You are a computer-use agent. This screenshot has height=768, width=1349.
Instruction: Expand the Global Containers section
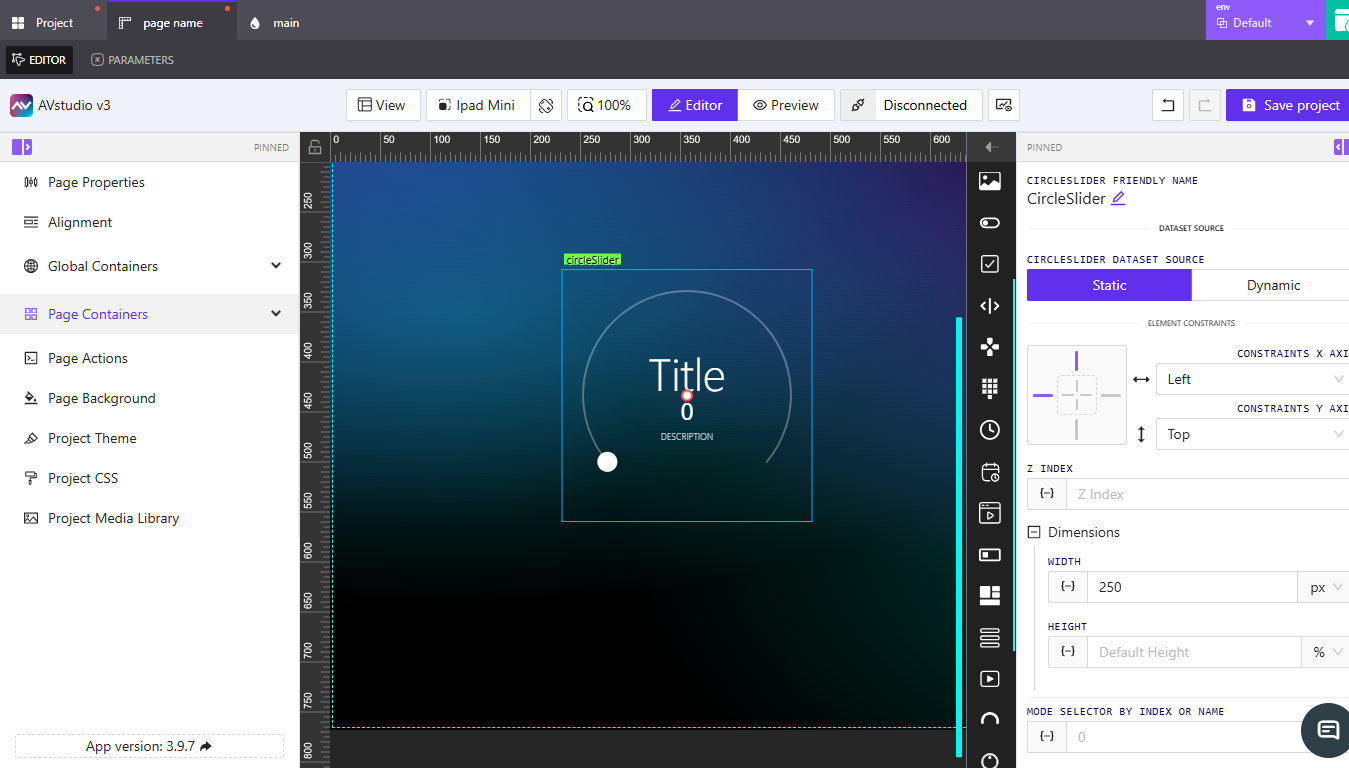tap(276, 266)
